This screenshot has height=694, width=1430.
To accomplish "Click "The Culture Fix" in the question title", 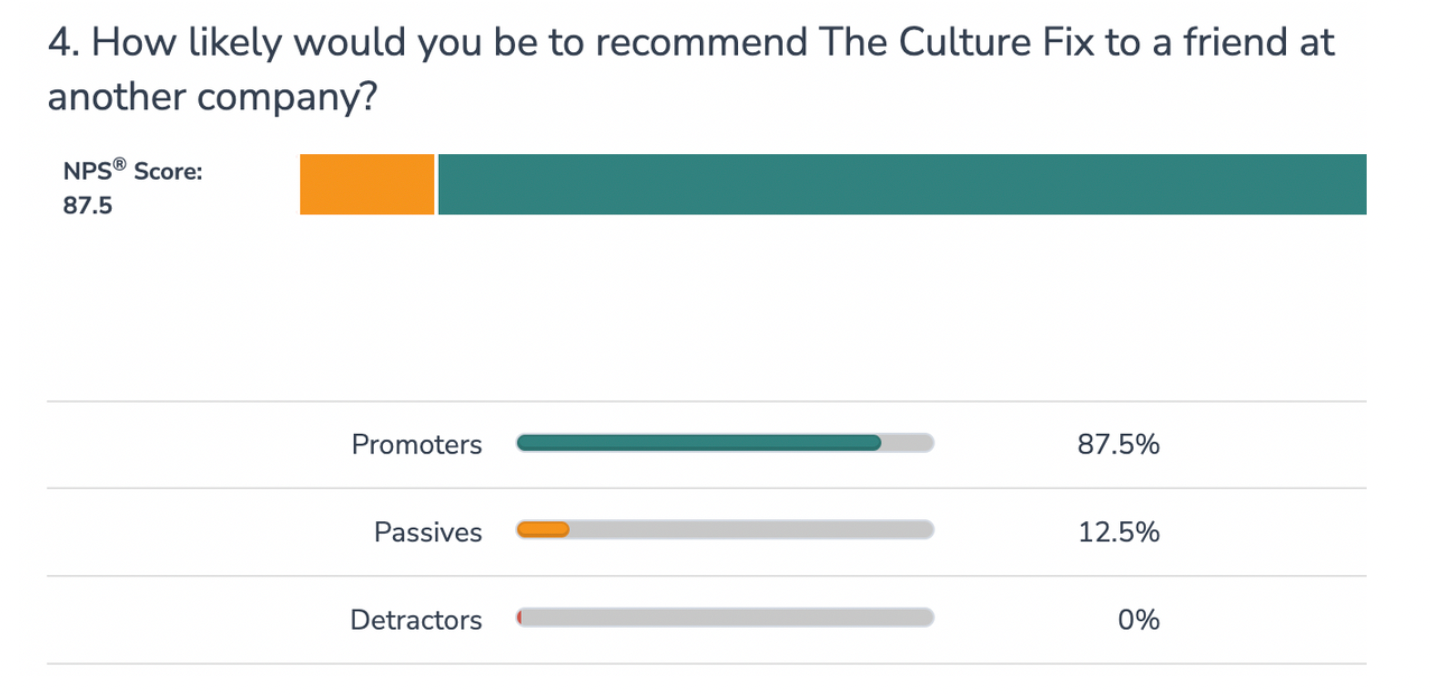I will (x=954, y=44).
